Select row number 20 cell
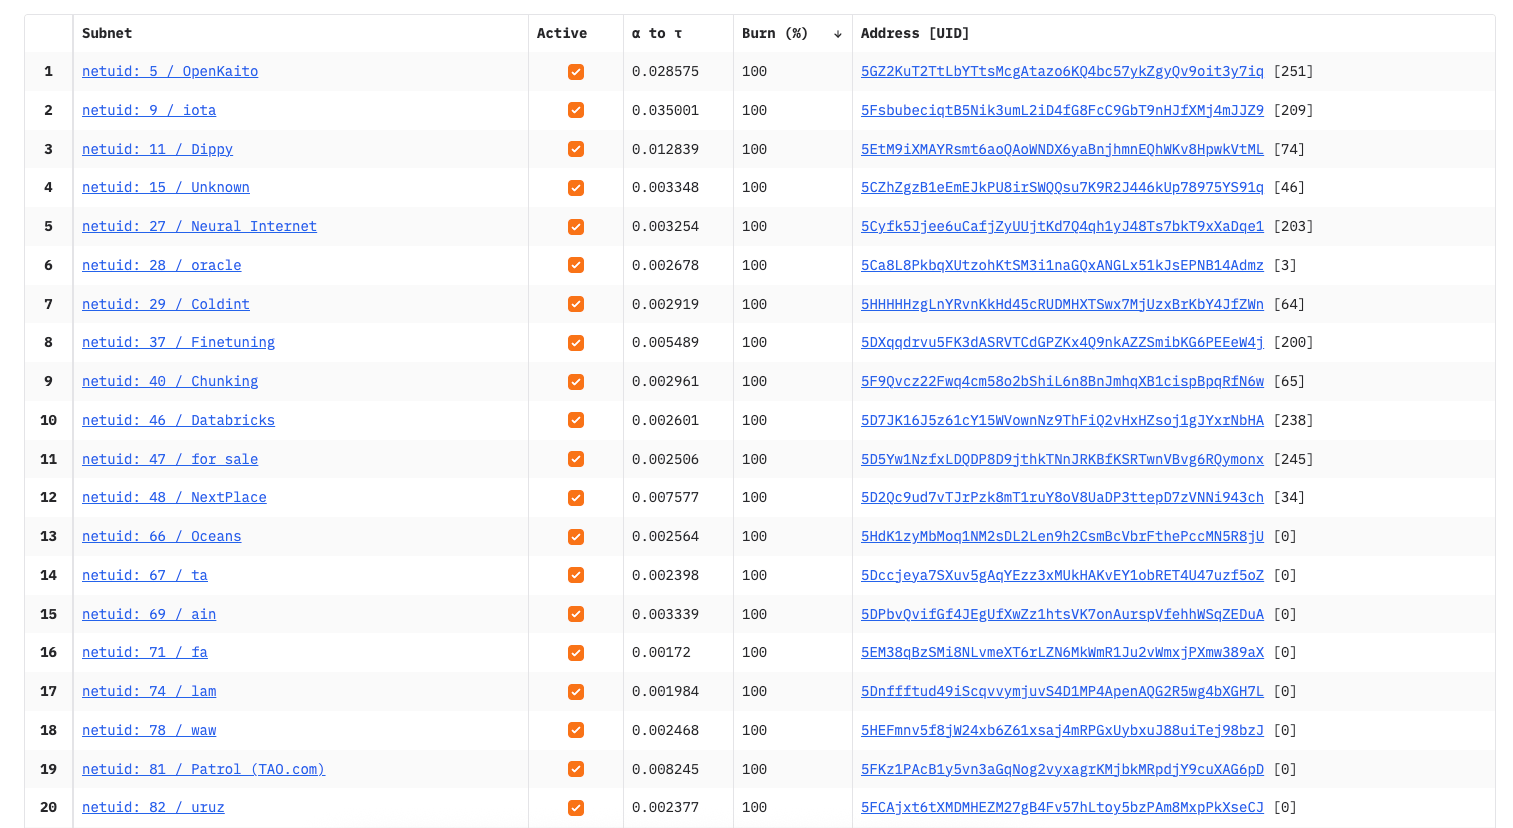Image resolution: width=1513 pixels, height=828 pixels. 48,807
